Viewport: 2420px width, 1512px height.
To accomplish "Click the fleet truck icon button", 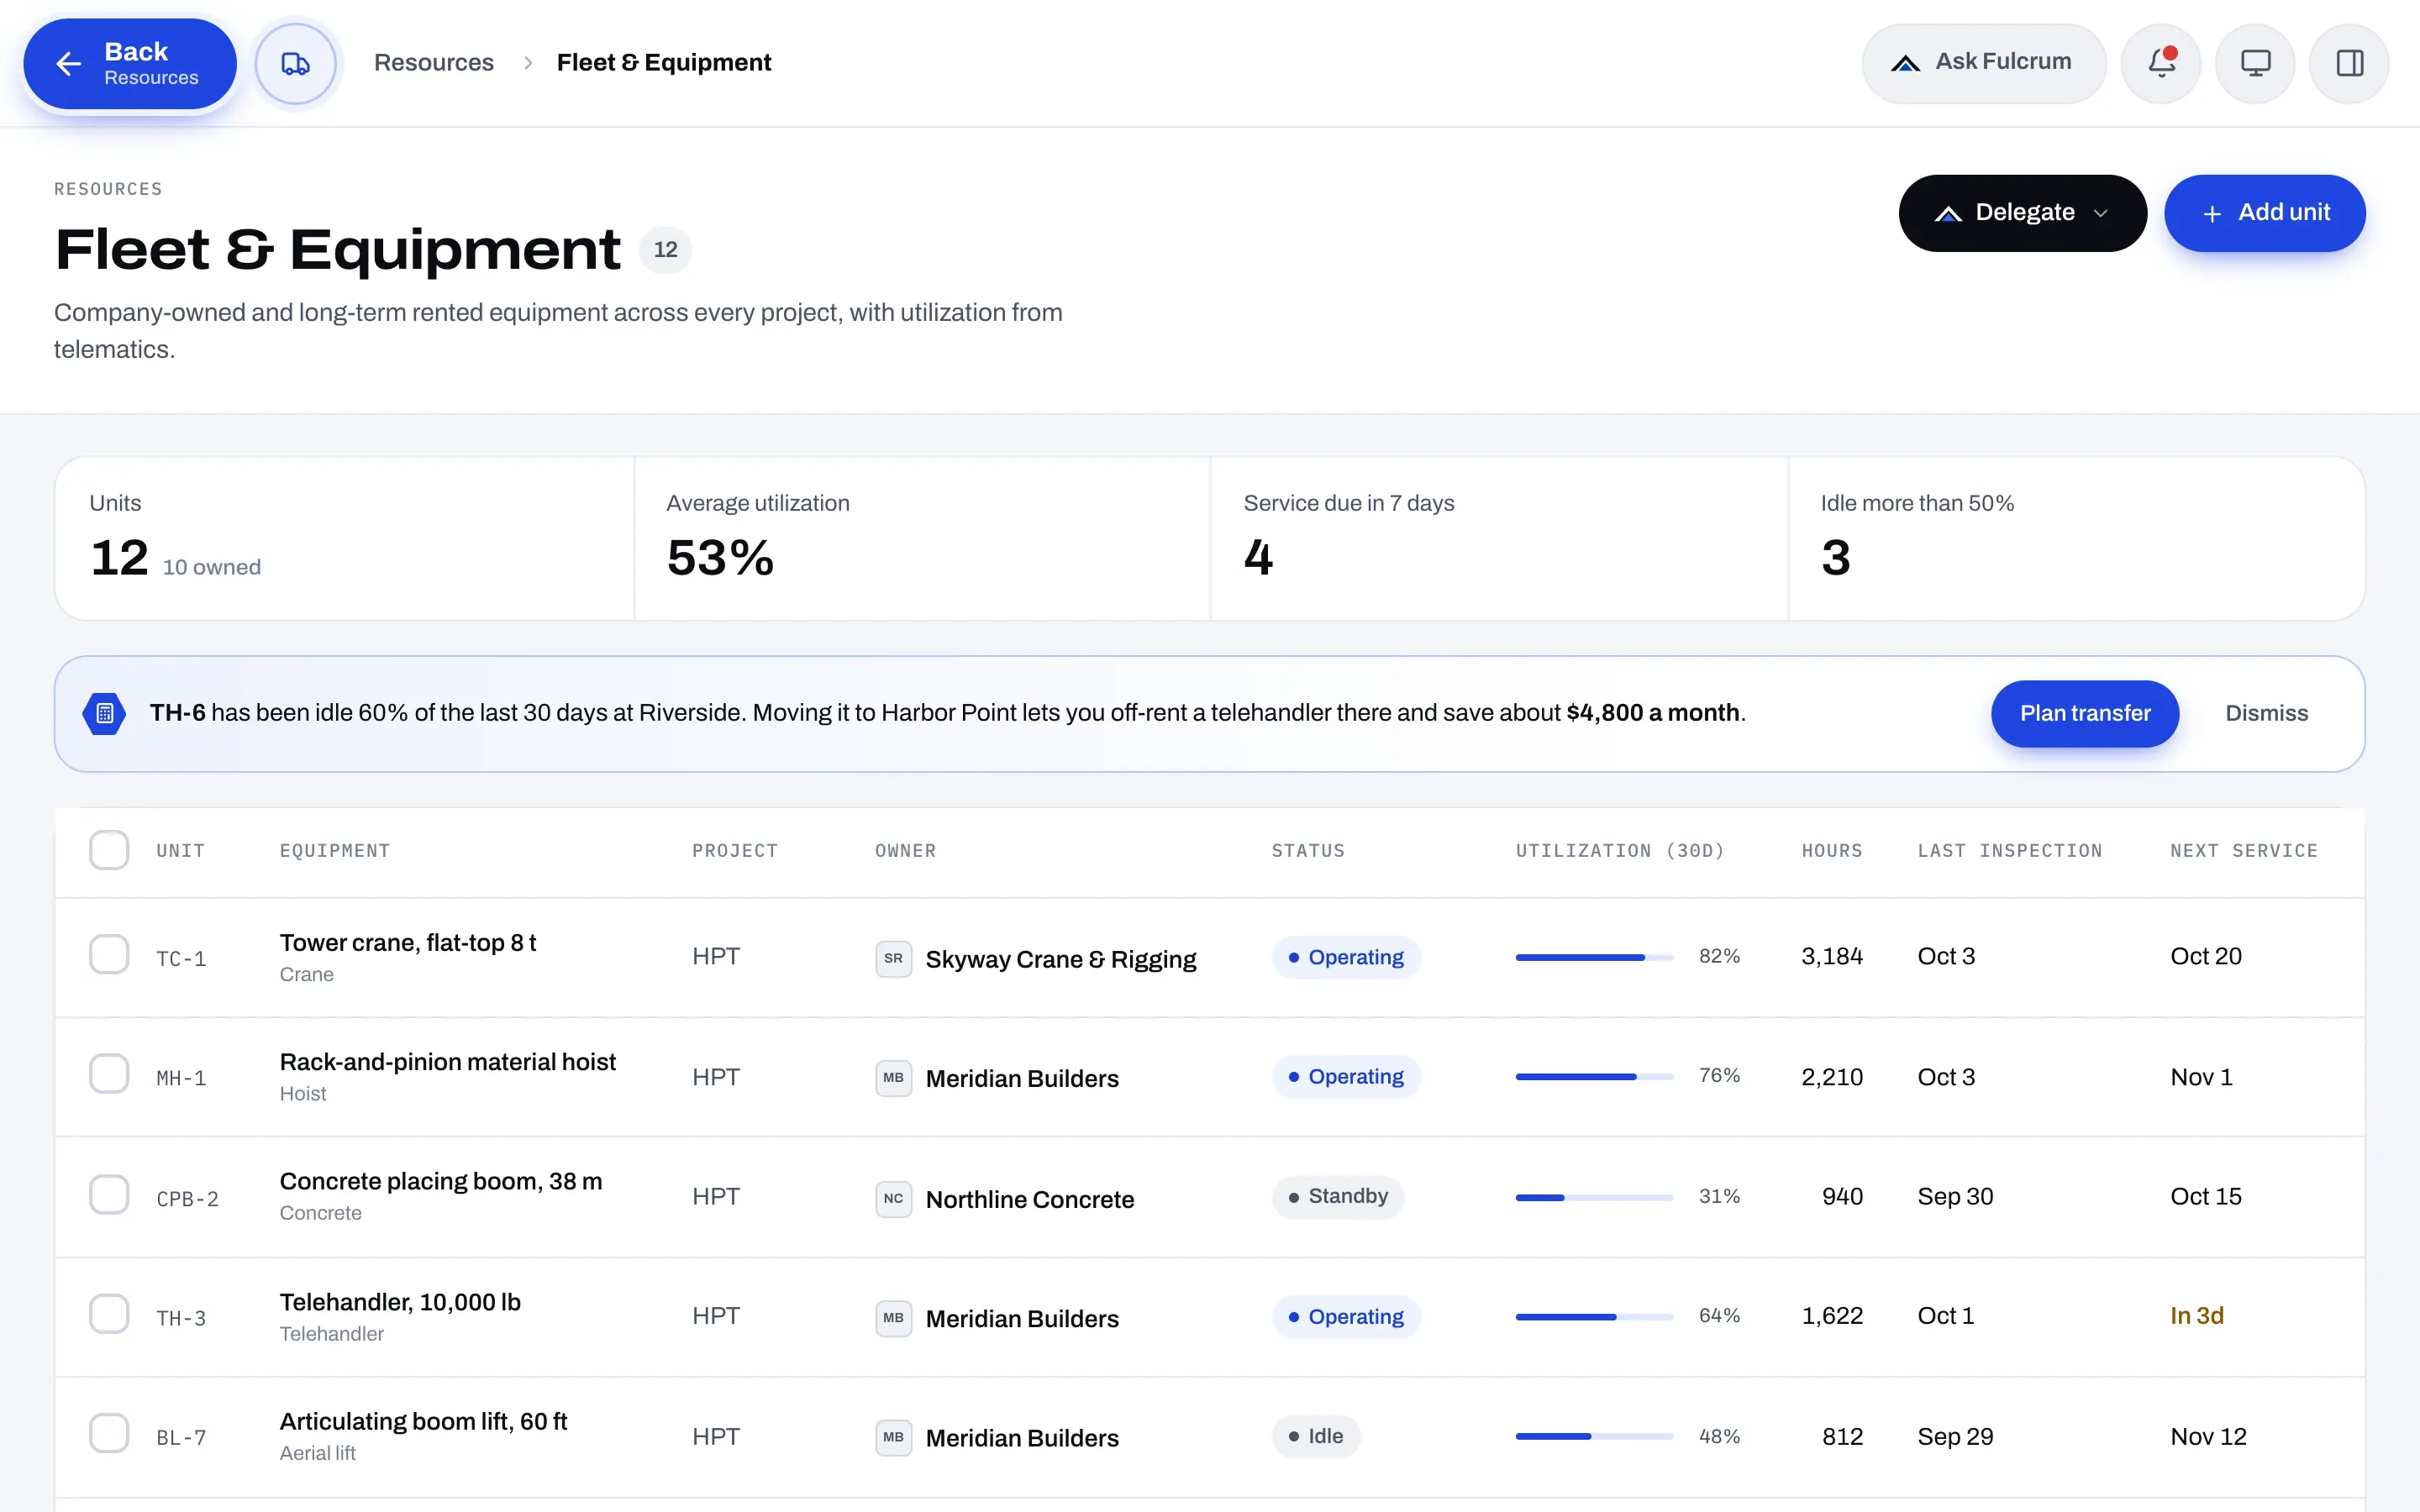I will (x=295, y=63).
